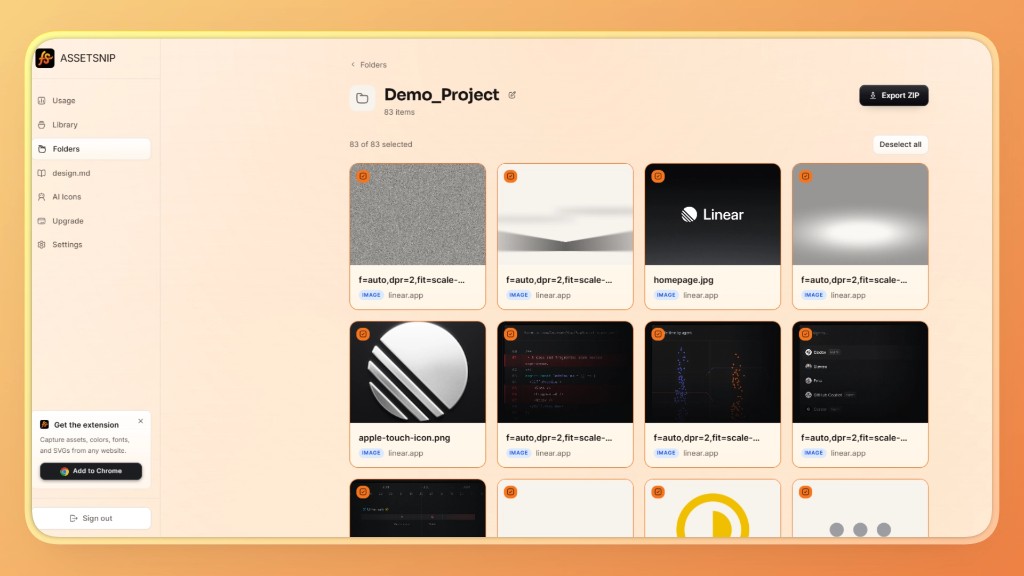Uncheck the yellow circle icon image

(658, 492)
